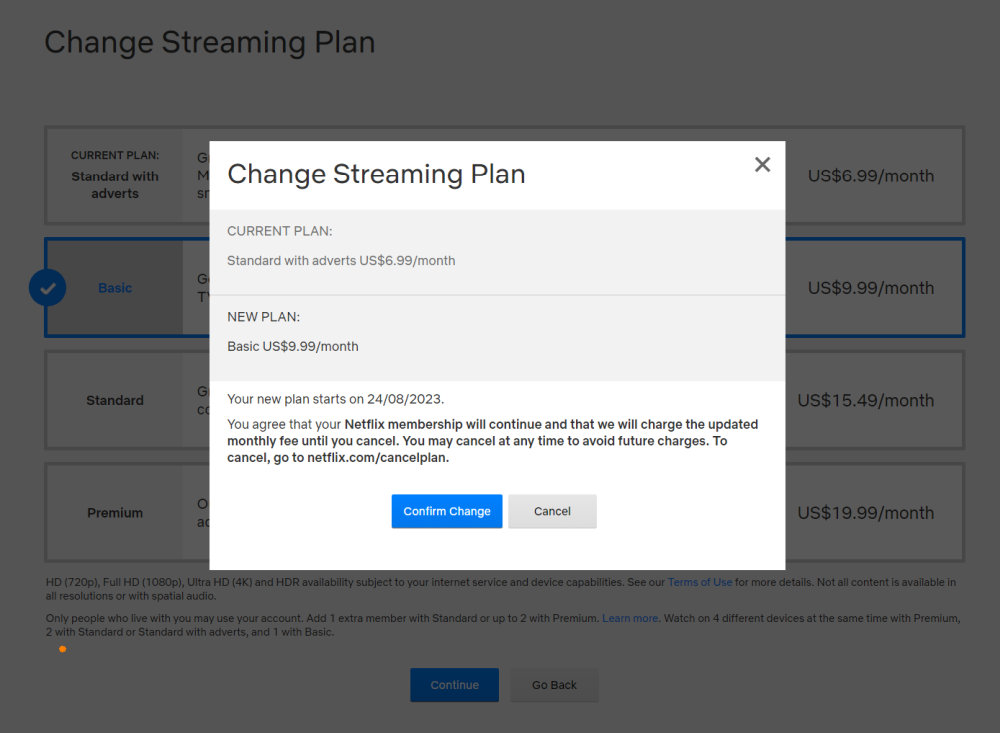The width and height of the screenshot is (1000, 733).
Task: Click the dialog's Change Streaming Plan title
Action: [x=376, y=174]
